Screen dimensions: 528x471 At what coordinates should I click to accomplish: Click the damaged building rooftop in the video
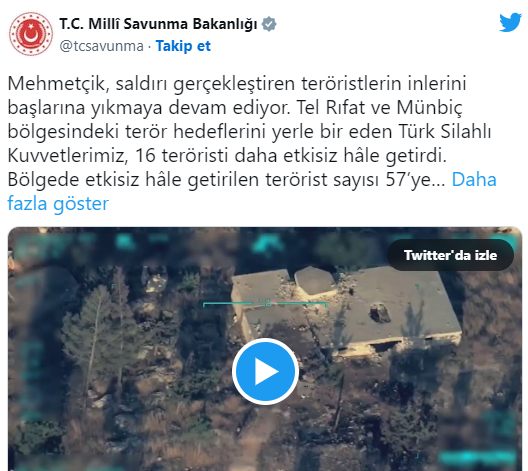[x=347, y=308]
